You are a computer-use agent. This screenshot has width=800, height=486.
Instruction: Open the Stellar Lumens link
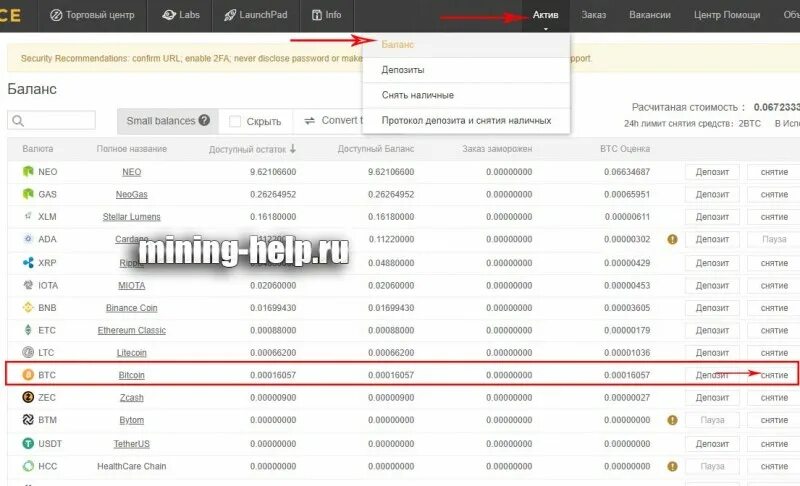point(132,217)
